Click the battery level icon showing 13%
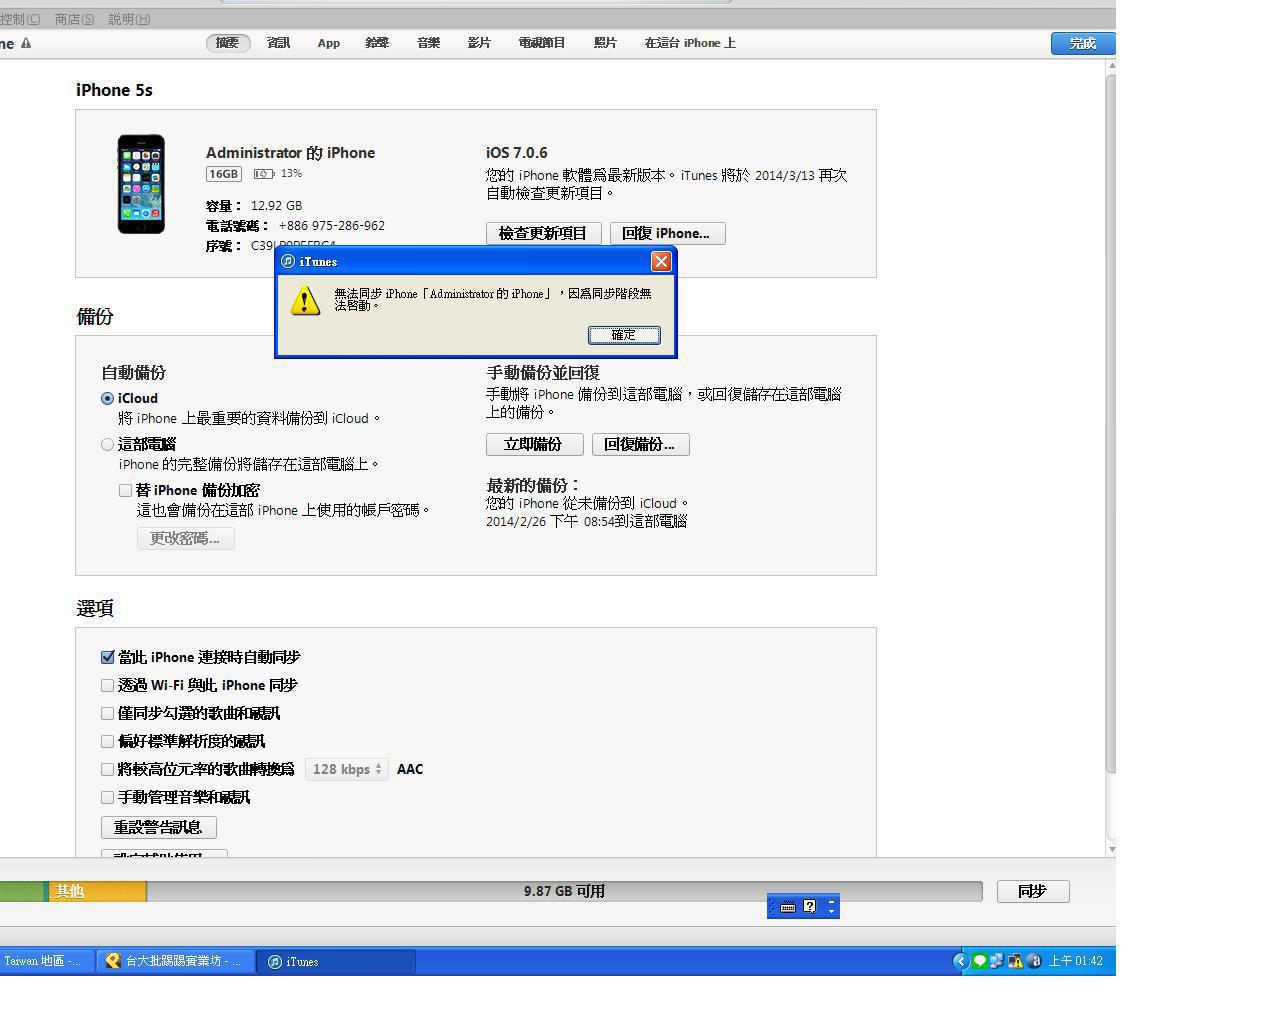Viewport: 1280px width, 1024px height. [263, 174]
